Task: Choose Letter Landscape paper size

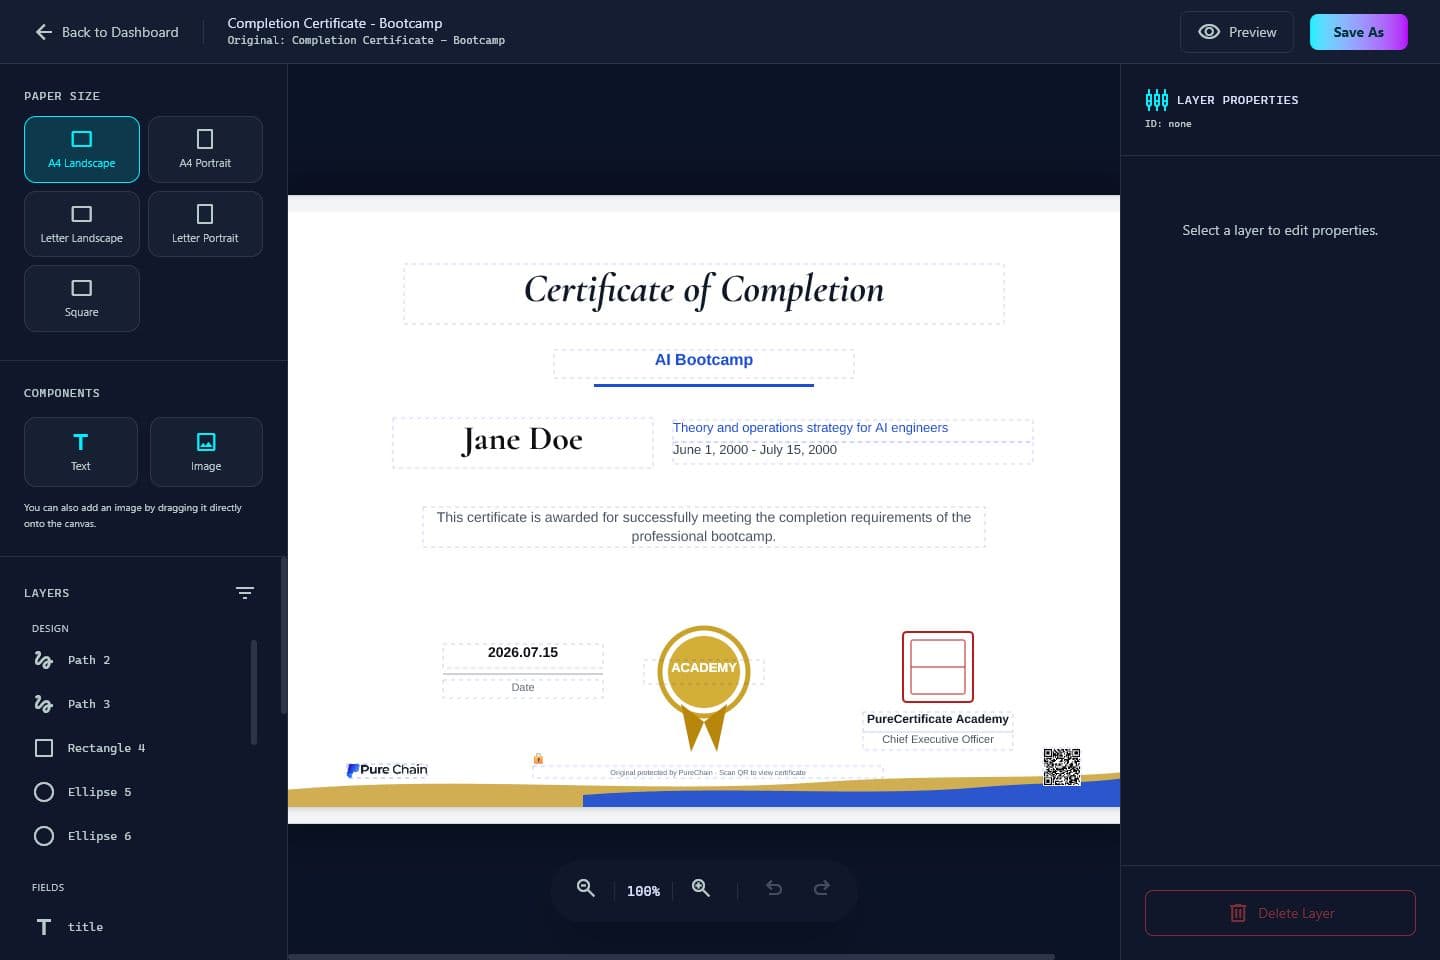Action: (x=82, y=224)
